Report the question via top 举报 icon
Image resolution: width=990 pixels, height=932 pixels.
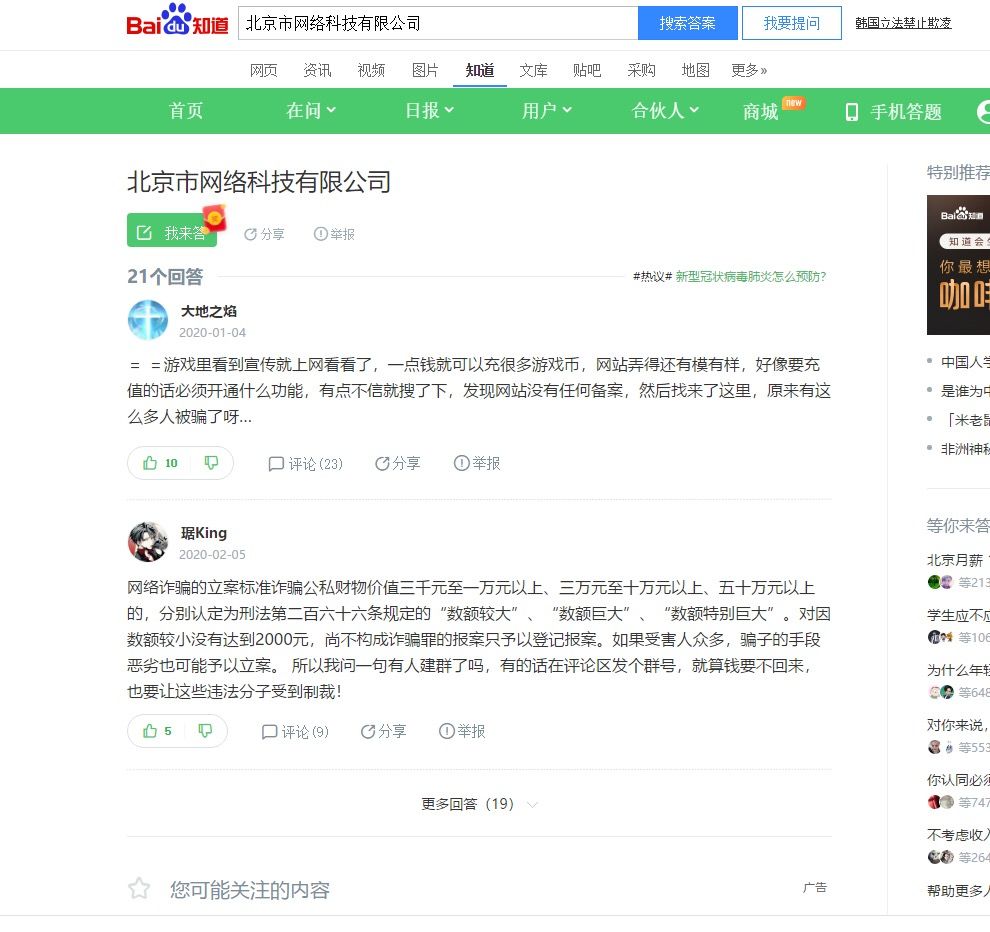(x=335, y=234)
